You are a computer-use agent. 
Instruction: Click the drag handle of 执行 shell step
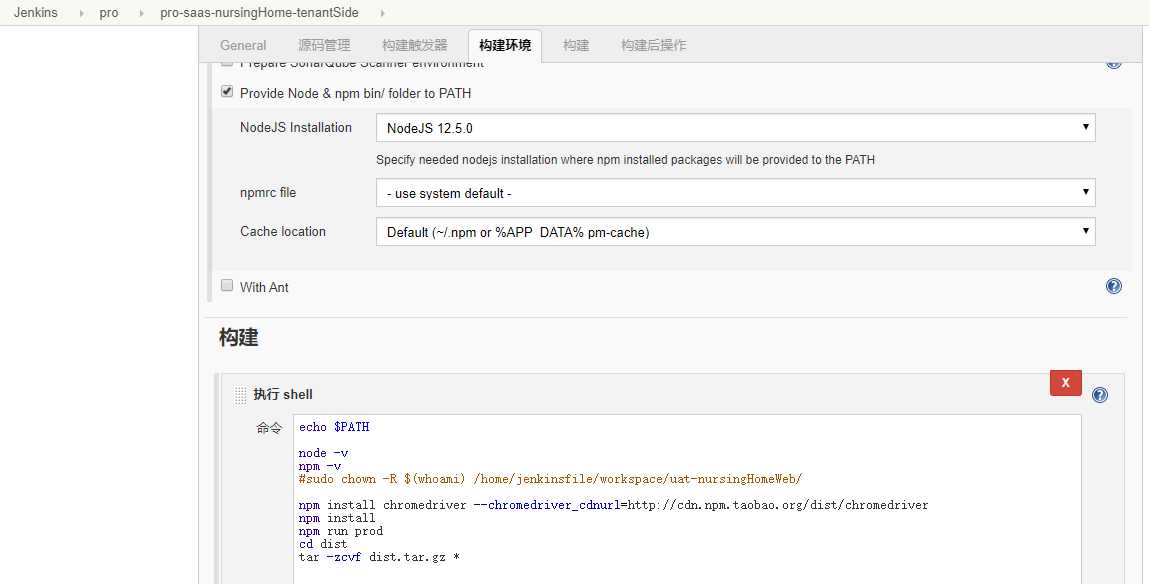point(240,395)
